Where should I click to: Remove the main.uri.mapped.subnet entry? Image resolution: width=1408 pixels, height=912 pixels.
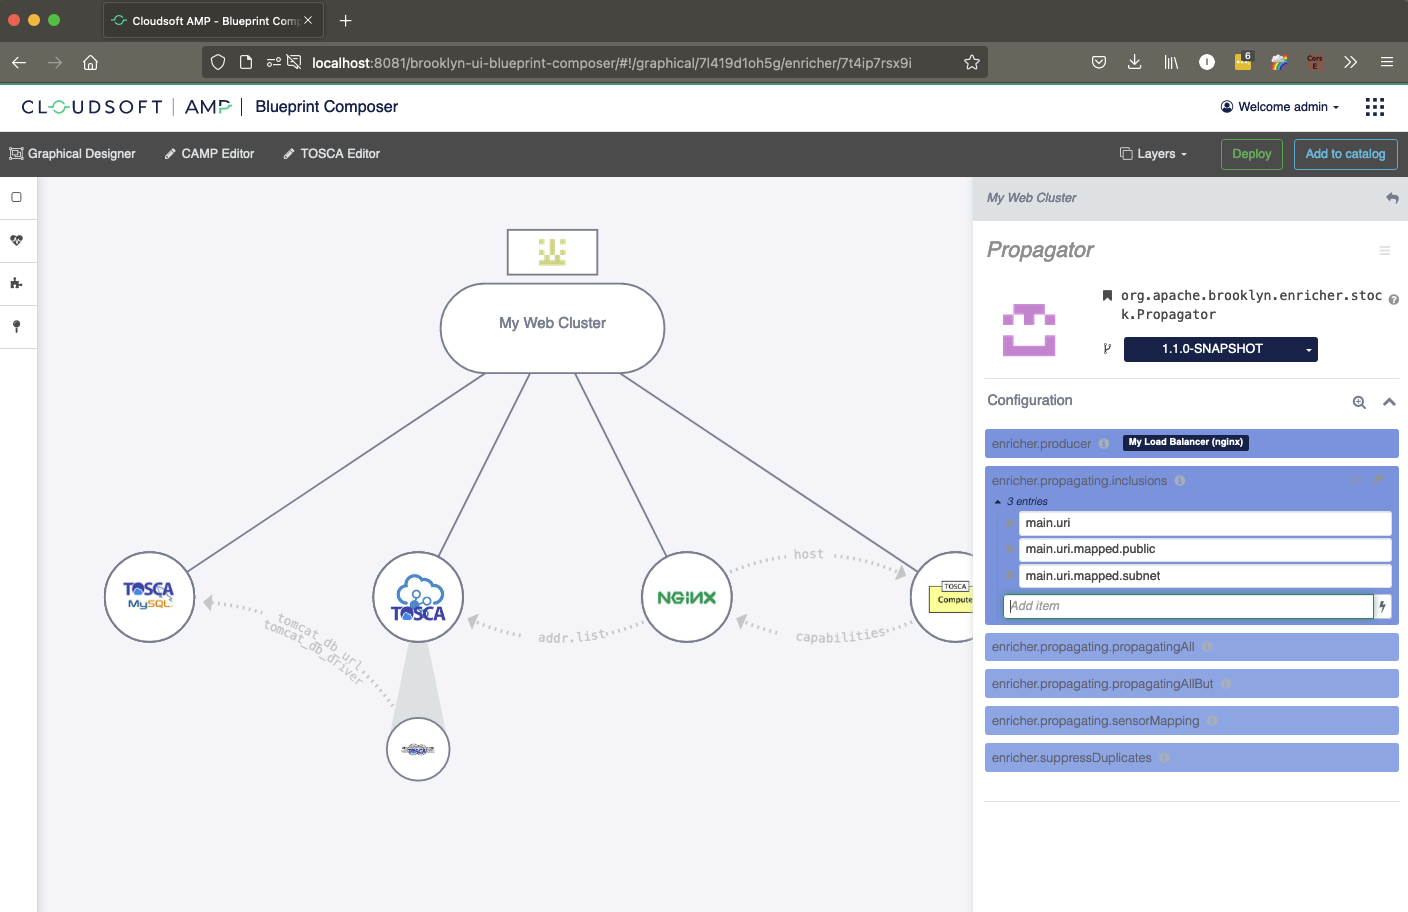pos(1010,576)
